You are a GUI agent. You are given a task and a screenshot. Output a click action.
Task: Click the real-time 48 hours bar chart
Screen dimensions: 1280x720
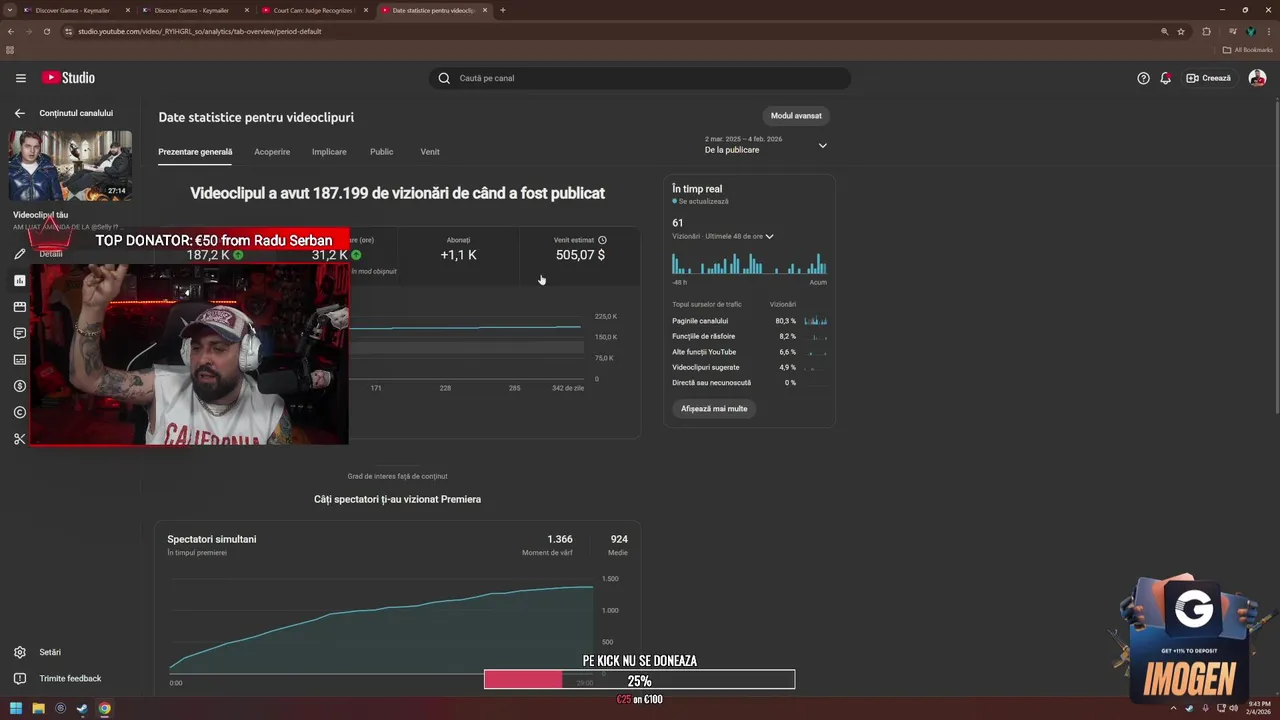pyautogui.click(x=749, y=262)
